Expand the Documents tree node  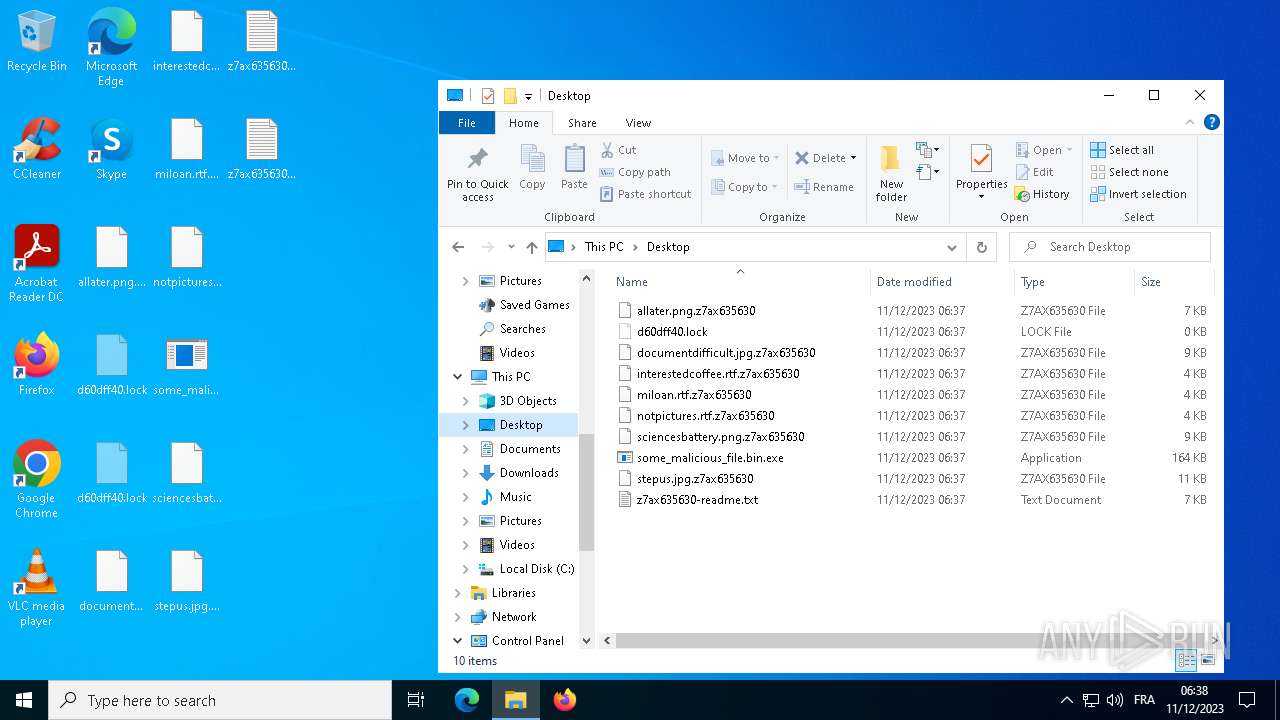pyautogui.click(x=466, y=449)
